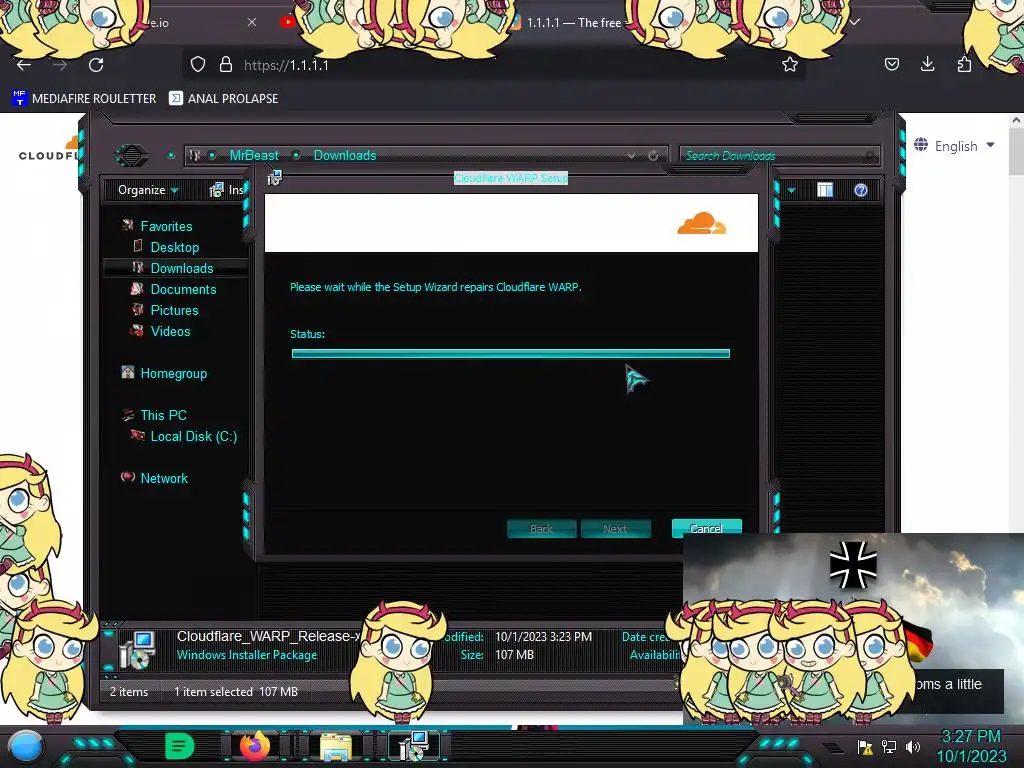Go back in Firefox browser
The height and width of the screenshot is (768, 1024).
(24, 65)
